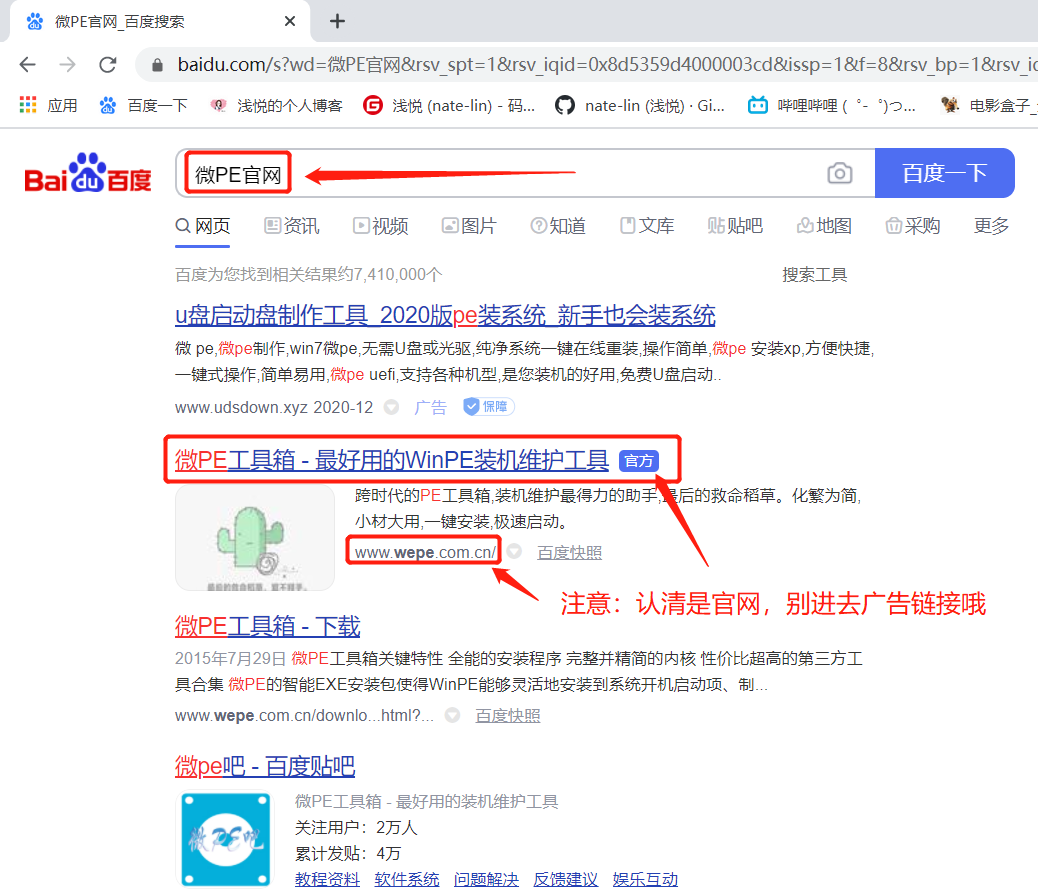Click the Baidu logo
Viewport: 1038px width, 893px height.
point(88,175)
